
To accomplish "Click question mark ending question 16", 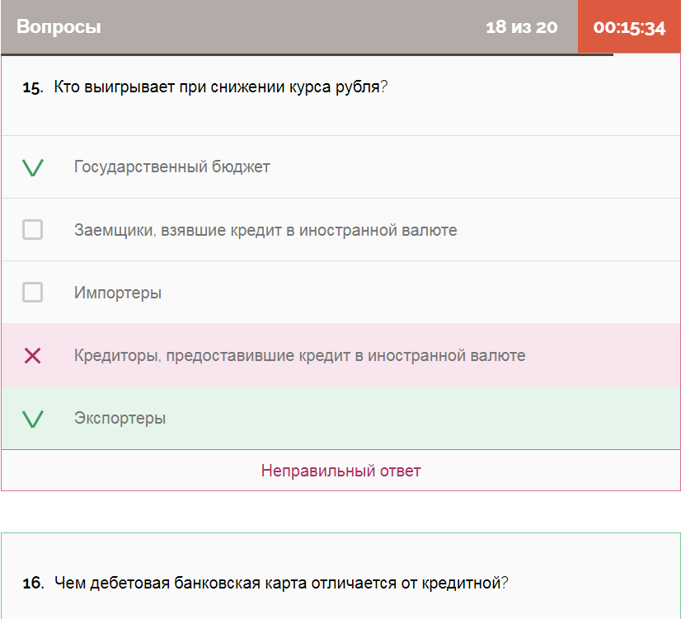I will [504, 583].
